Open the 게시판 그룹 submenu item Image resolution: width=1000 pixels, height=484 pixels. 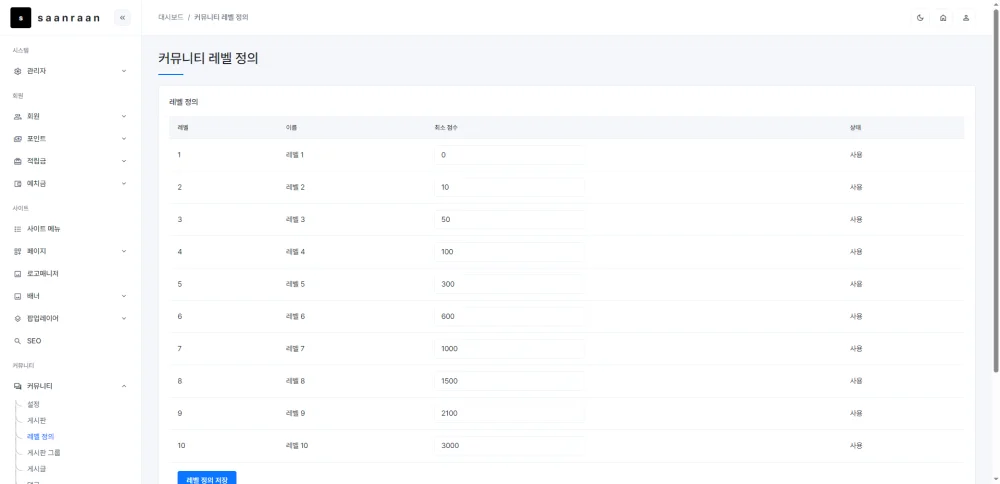click(x=44, y=453)
